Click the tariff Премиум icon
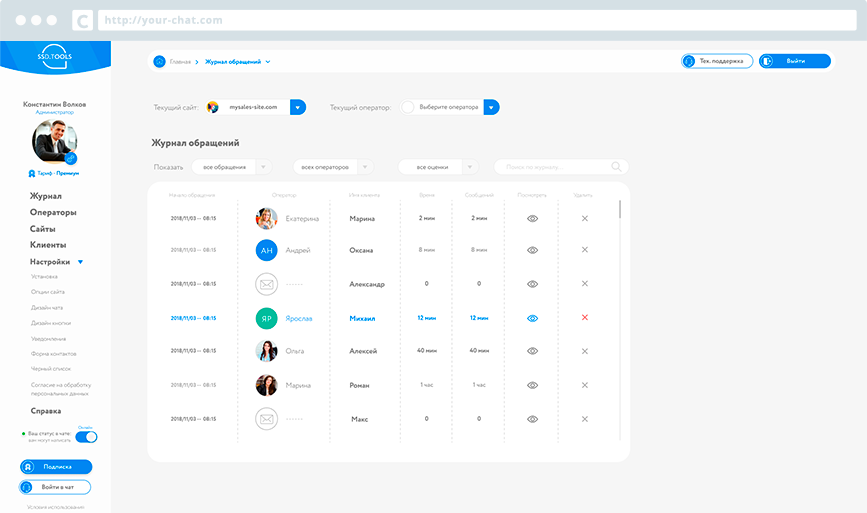The height and width of the screenshot is (513, 867). click(x=32, y=174)
